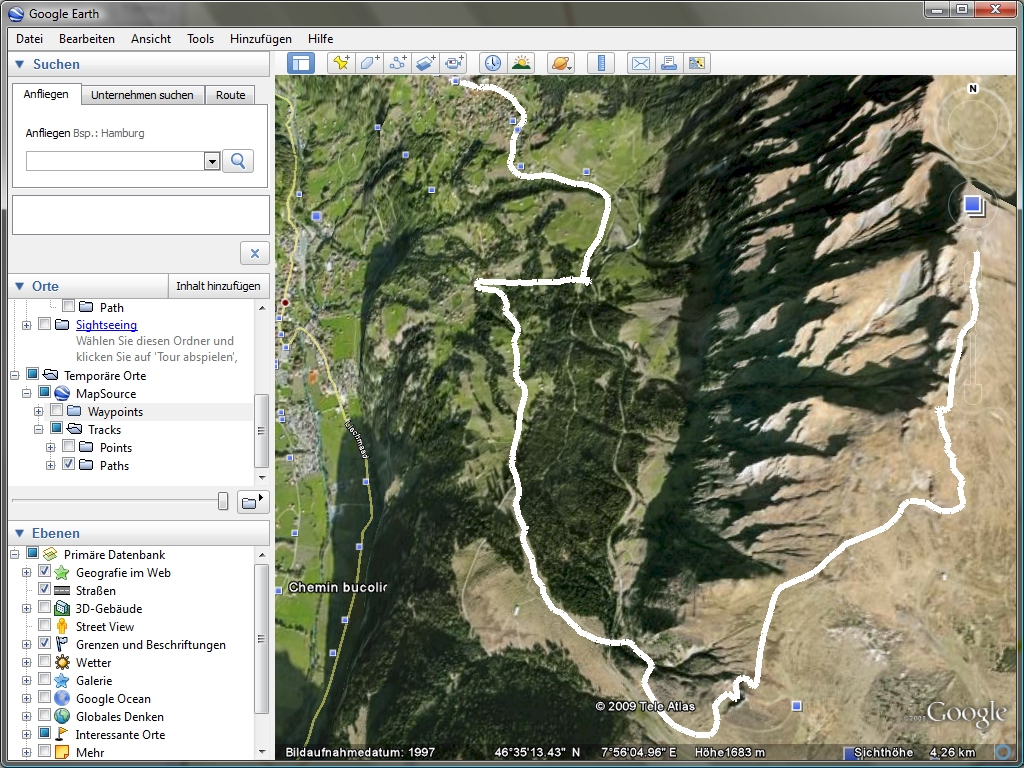Open the Datei menu
The width and height of the screenshot is (1024, 768).
tap(29, 39)
